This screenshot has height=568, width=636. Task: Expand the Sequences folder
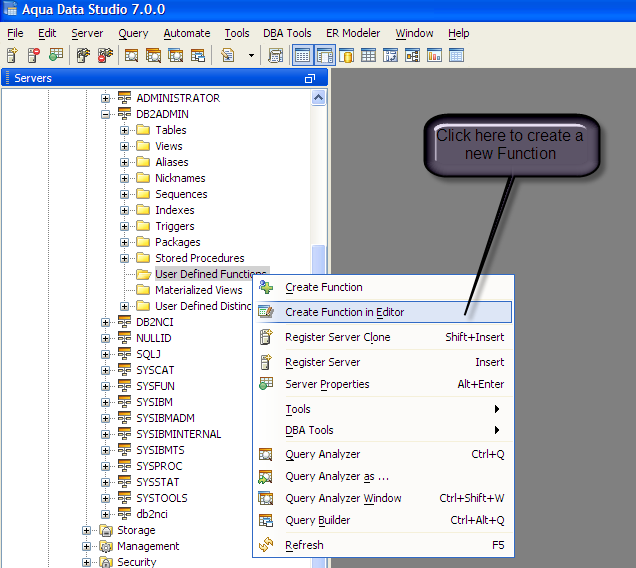125,194
